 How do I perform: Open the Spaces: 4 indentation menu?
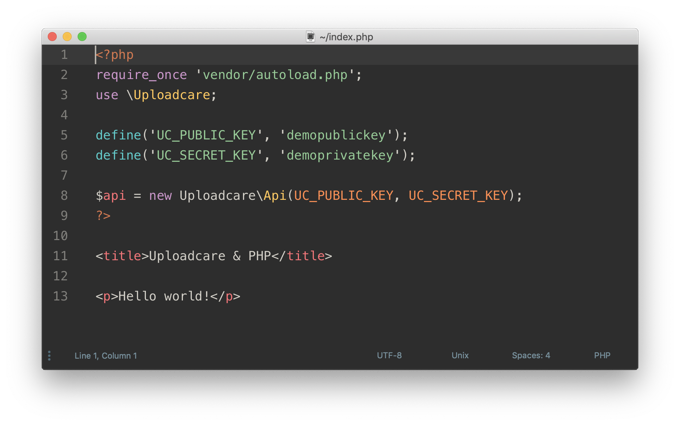coord(531,355)
